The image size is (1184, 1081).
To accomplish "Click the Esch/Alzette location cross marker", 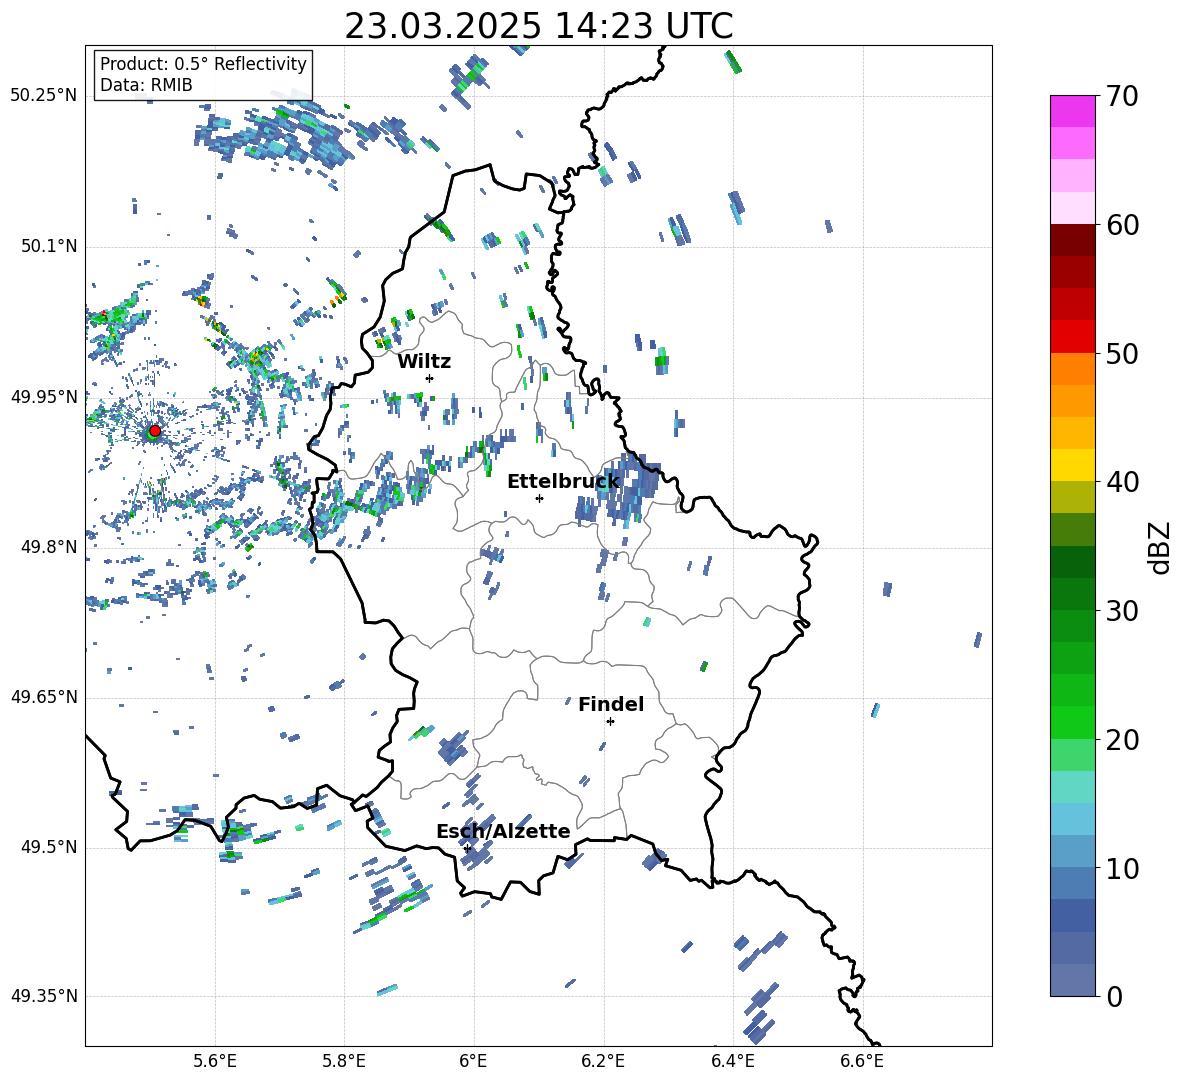I will [x=467, y=848].
